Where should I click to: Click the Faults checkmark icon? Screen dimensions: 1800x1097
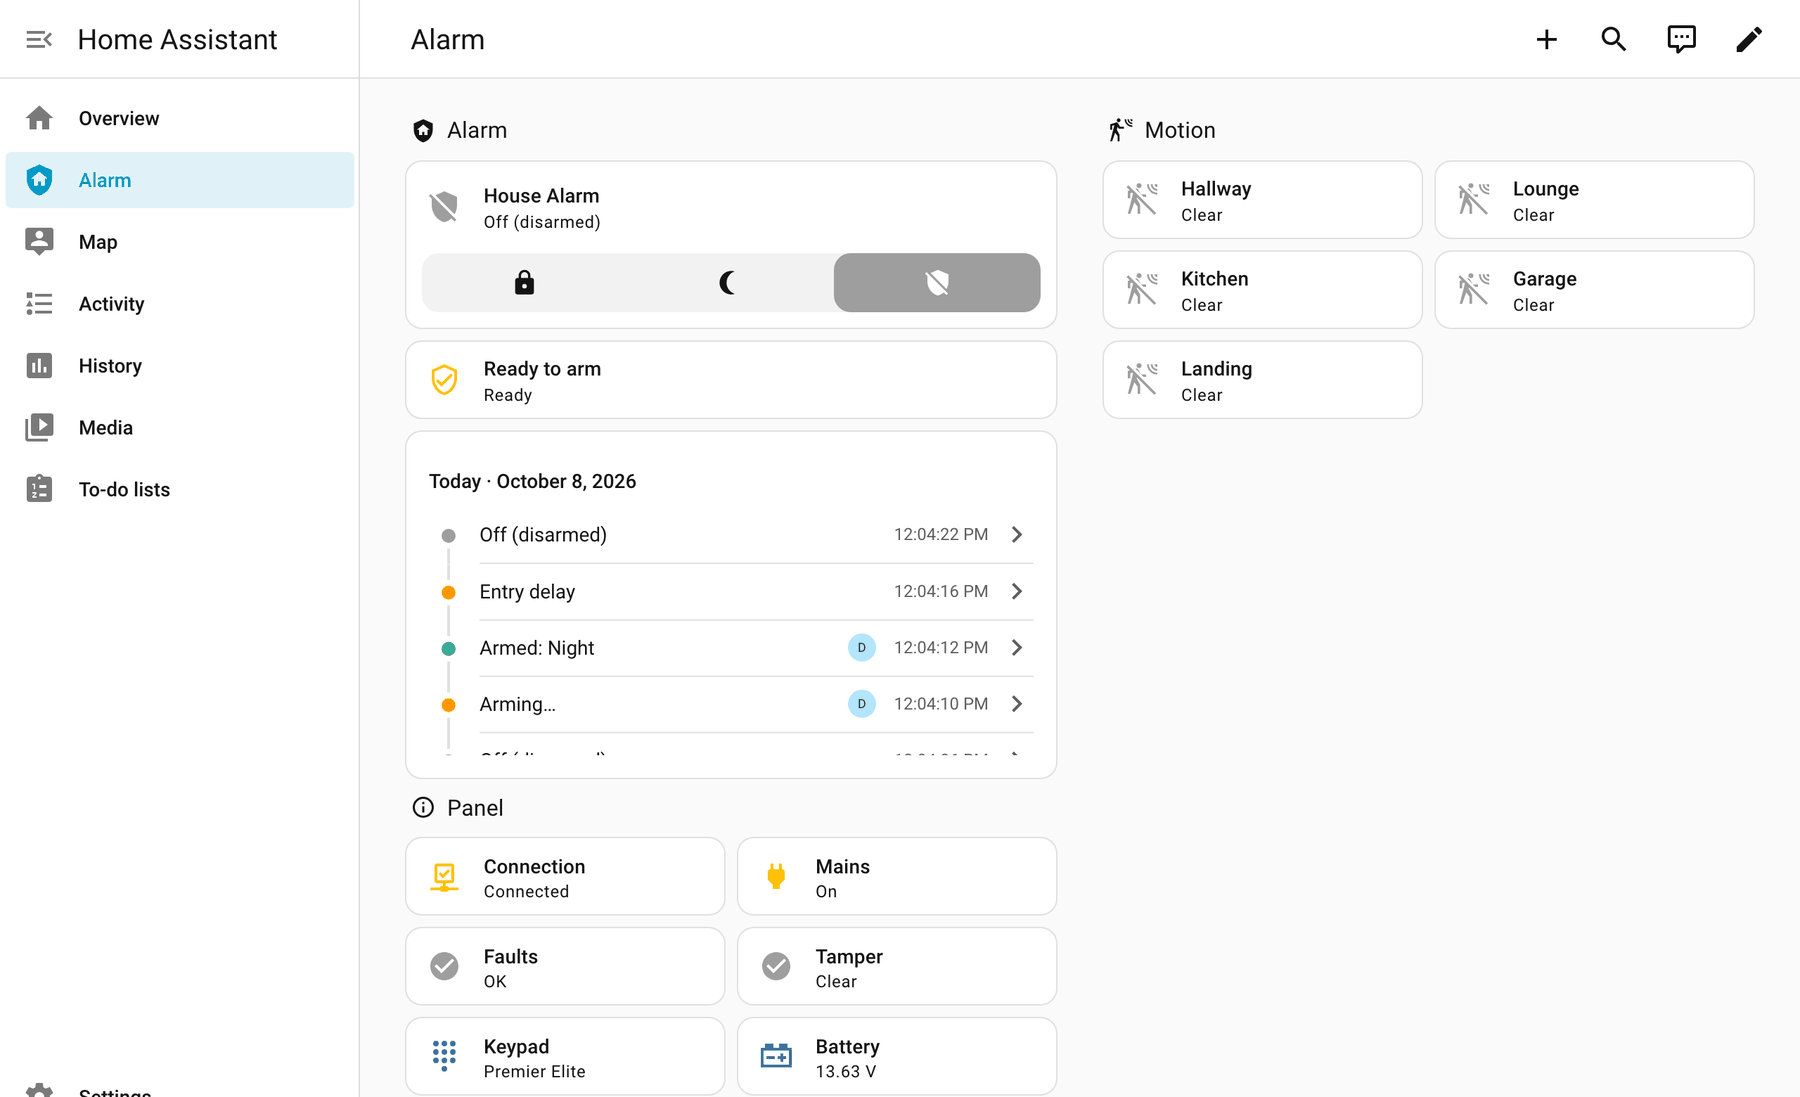pos(444,966)
